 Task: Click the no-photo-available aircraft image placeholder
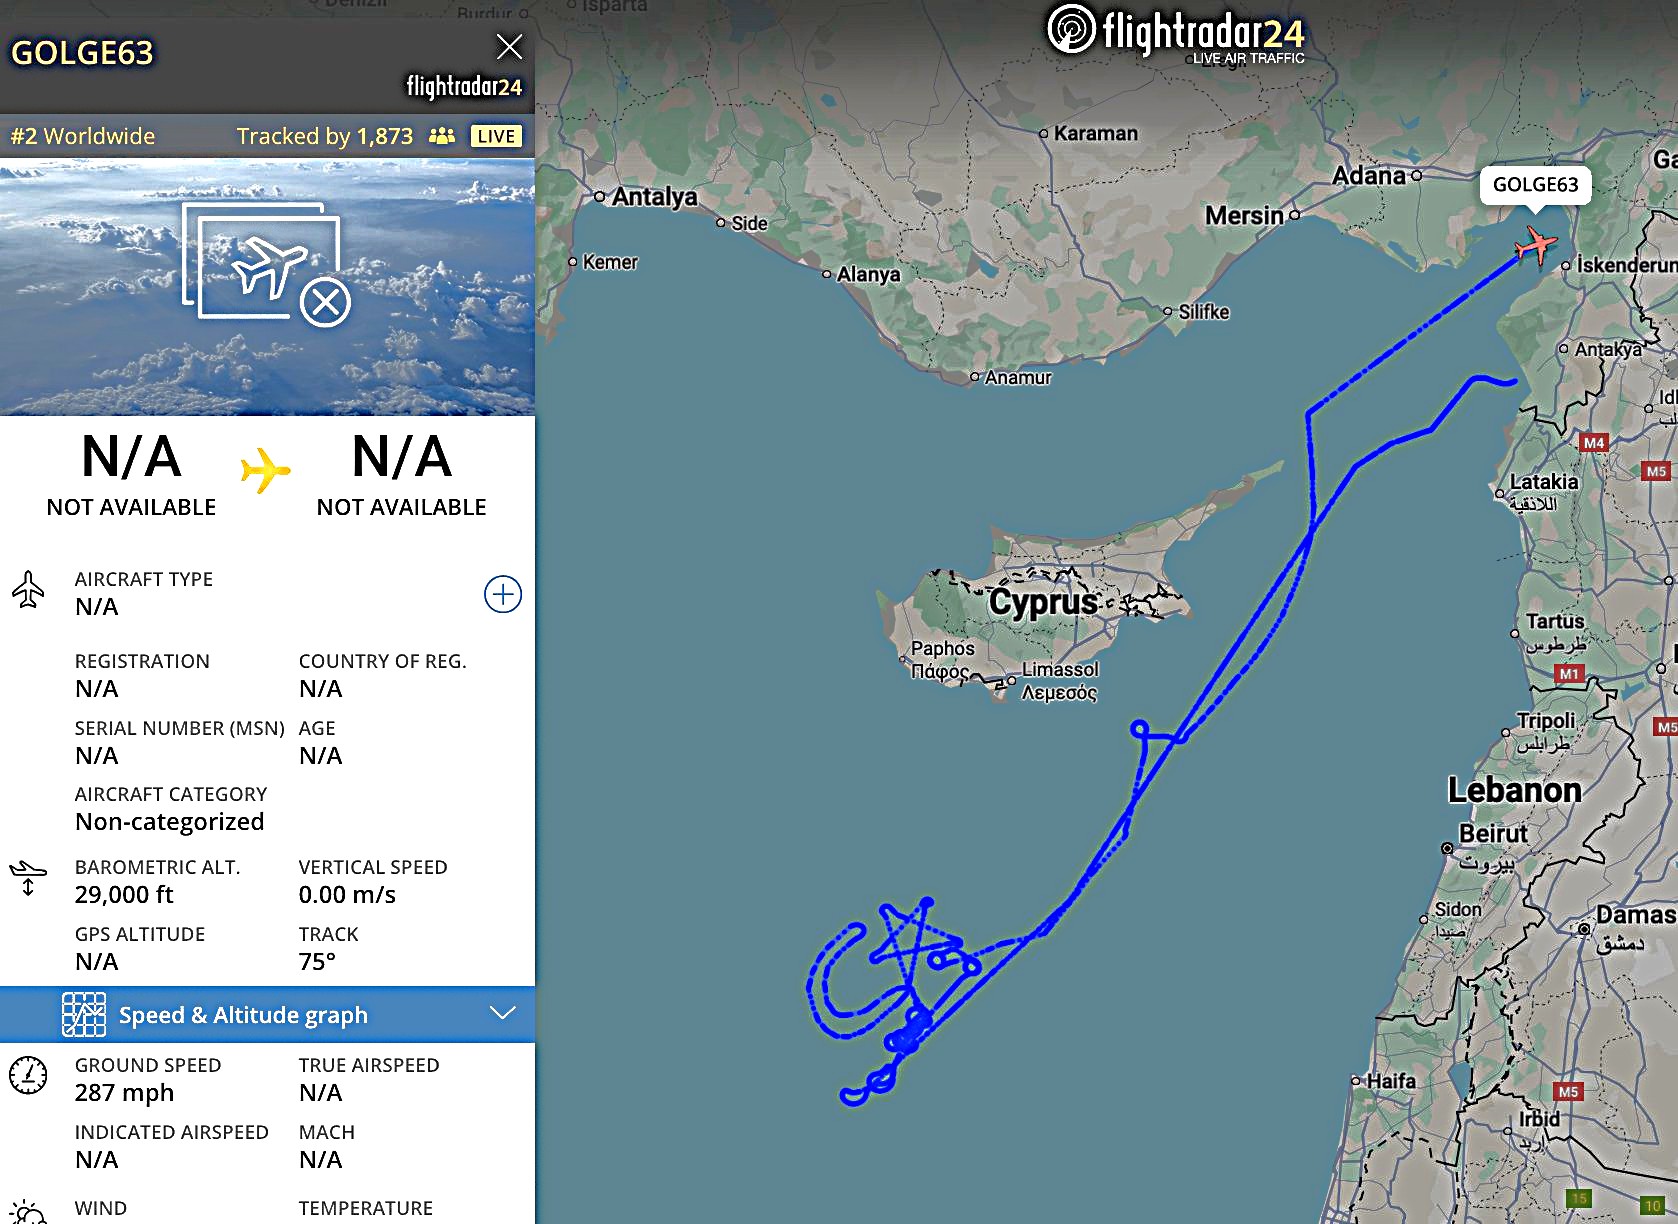(266, 265)
